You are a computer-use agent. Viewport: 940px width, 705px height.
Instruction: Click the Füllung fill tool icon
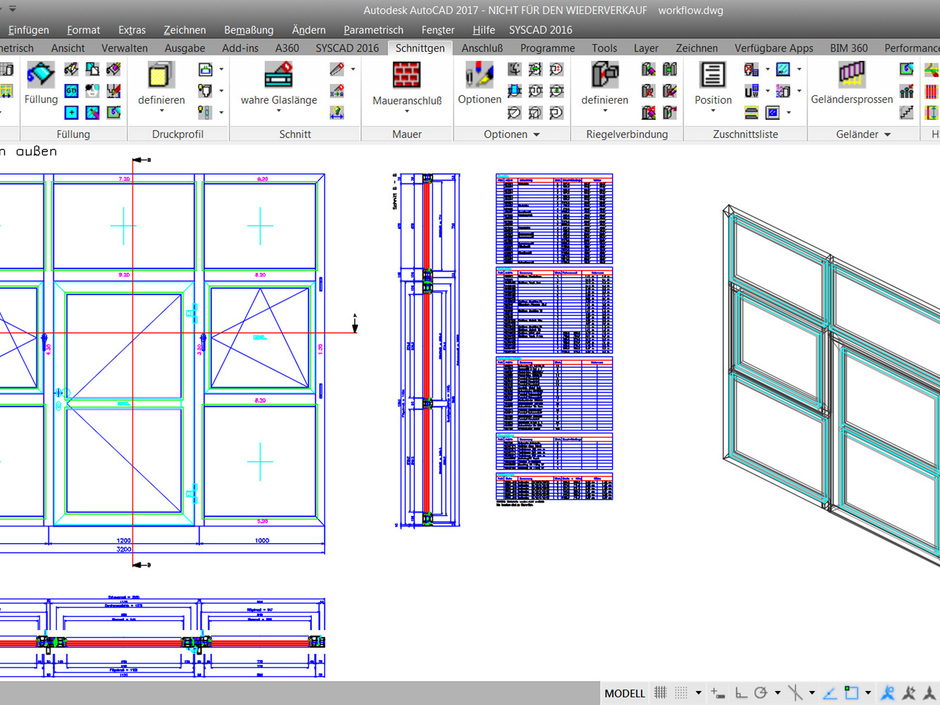point(40,80)
